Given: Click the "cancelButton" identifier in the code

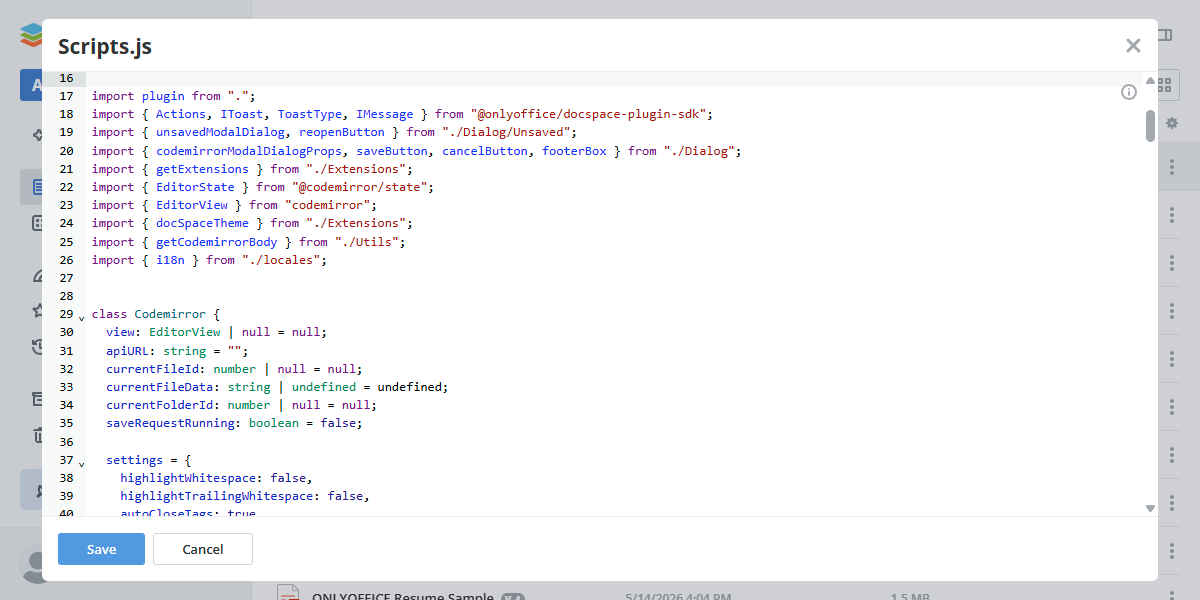Looking at the screenshot, I should point(485,151).
